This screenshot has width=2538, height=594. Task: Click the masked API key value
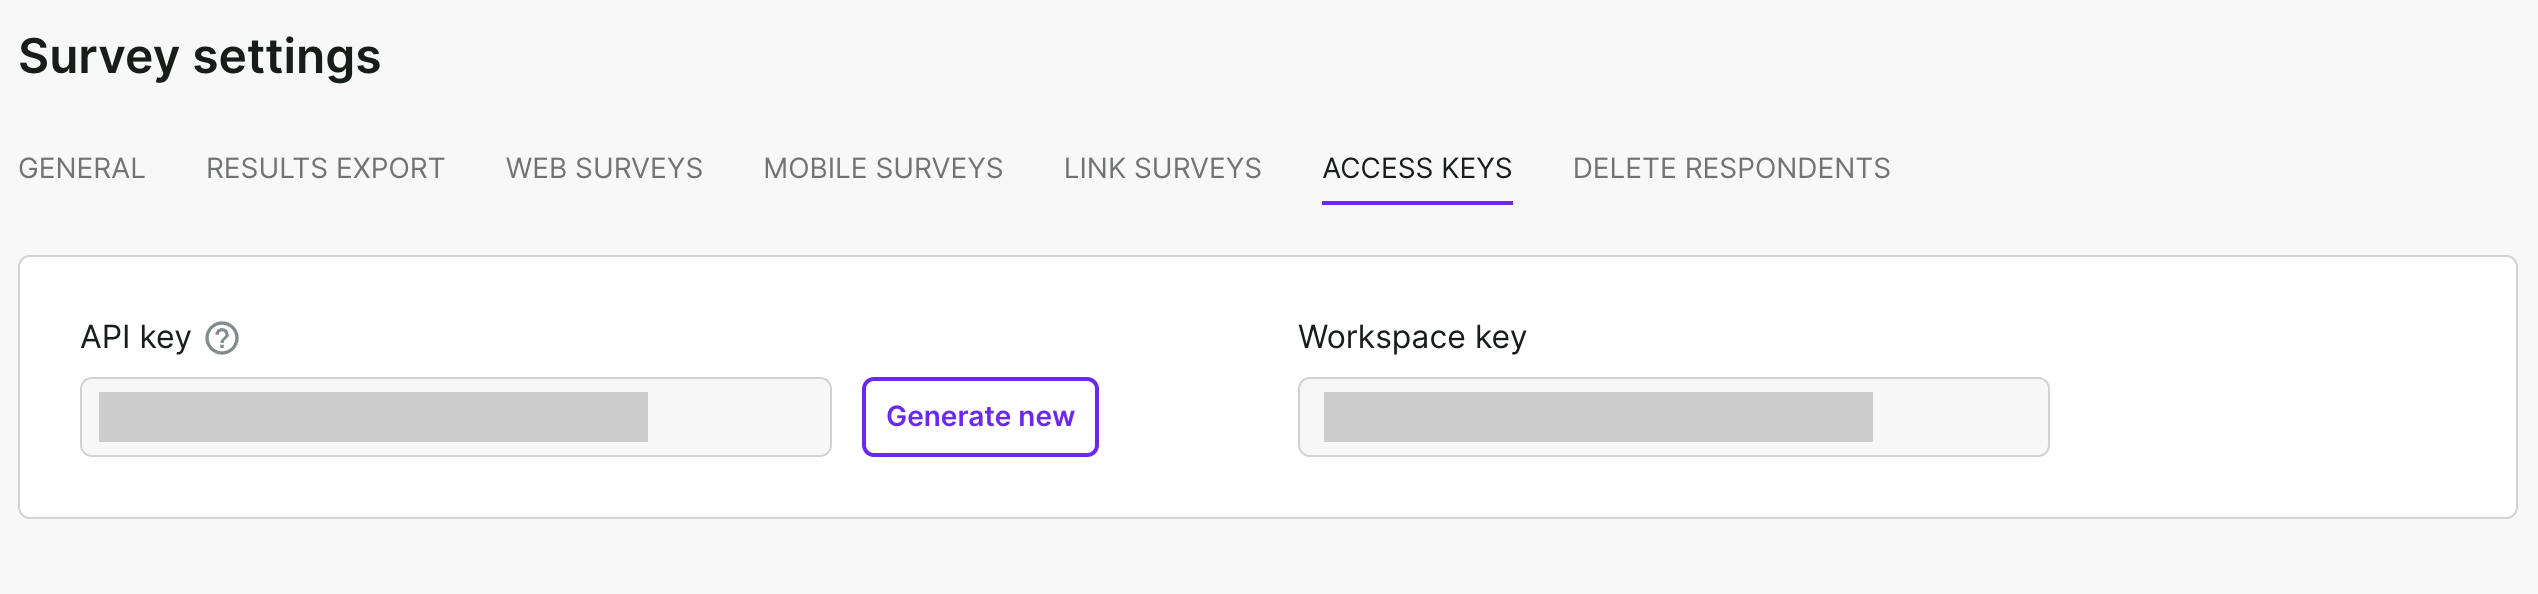tap(373, 417)
